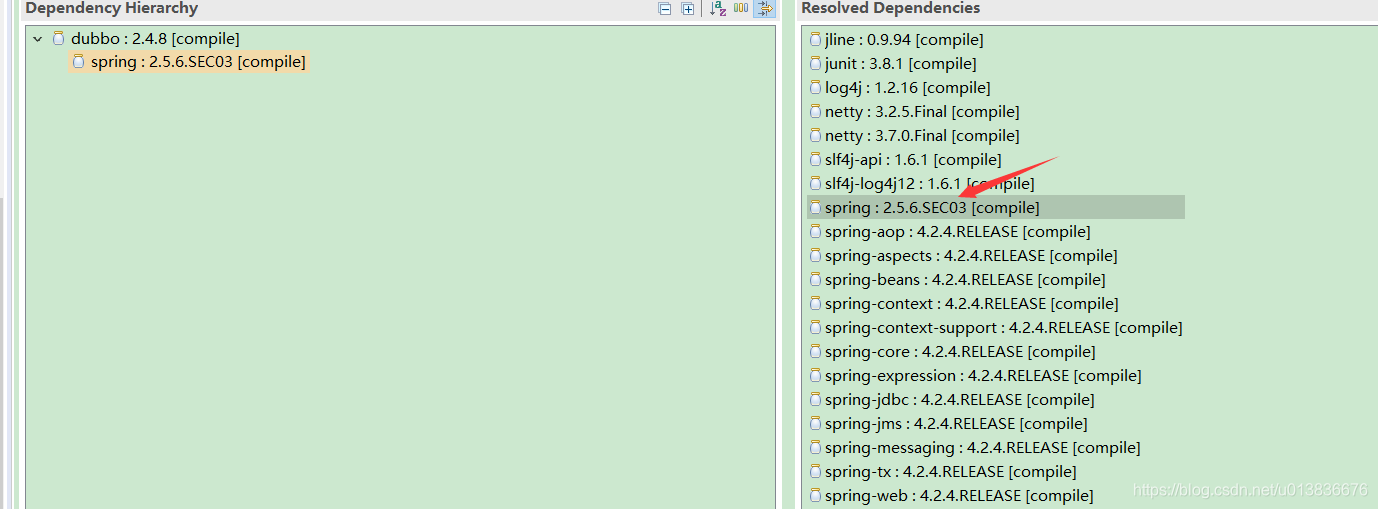Expand all nodes in Dependency Hierarchy
Screen dimensions: 1378x509
coord(688,9)
